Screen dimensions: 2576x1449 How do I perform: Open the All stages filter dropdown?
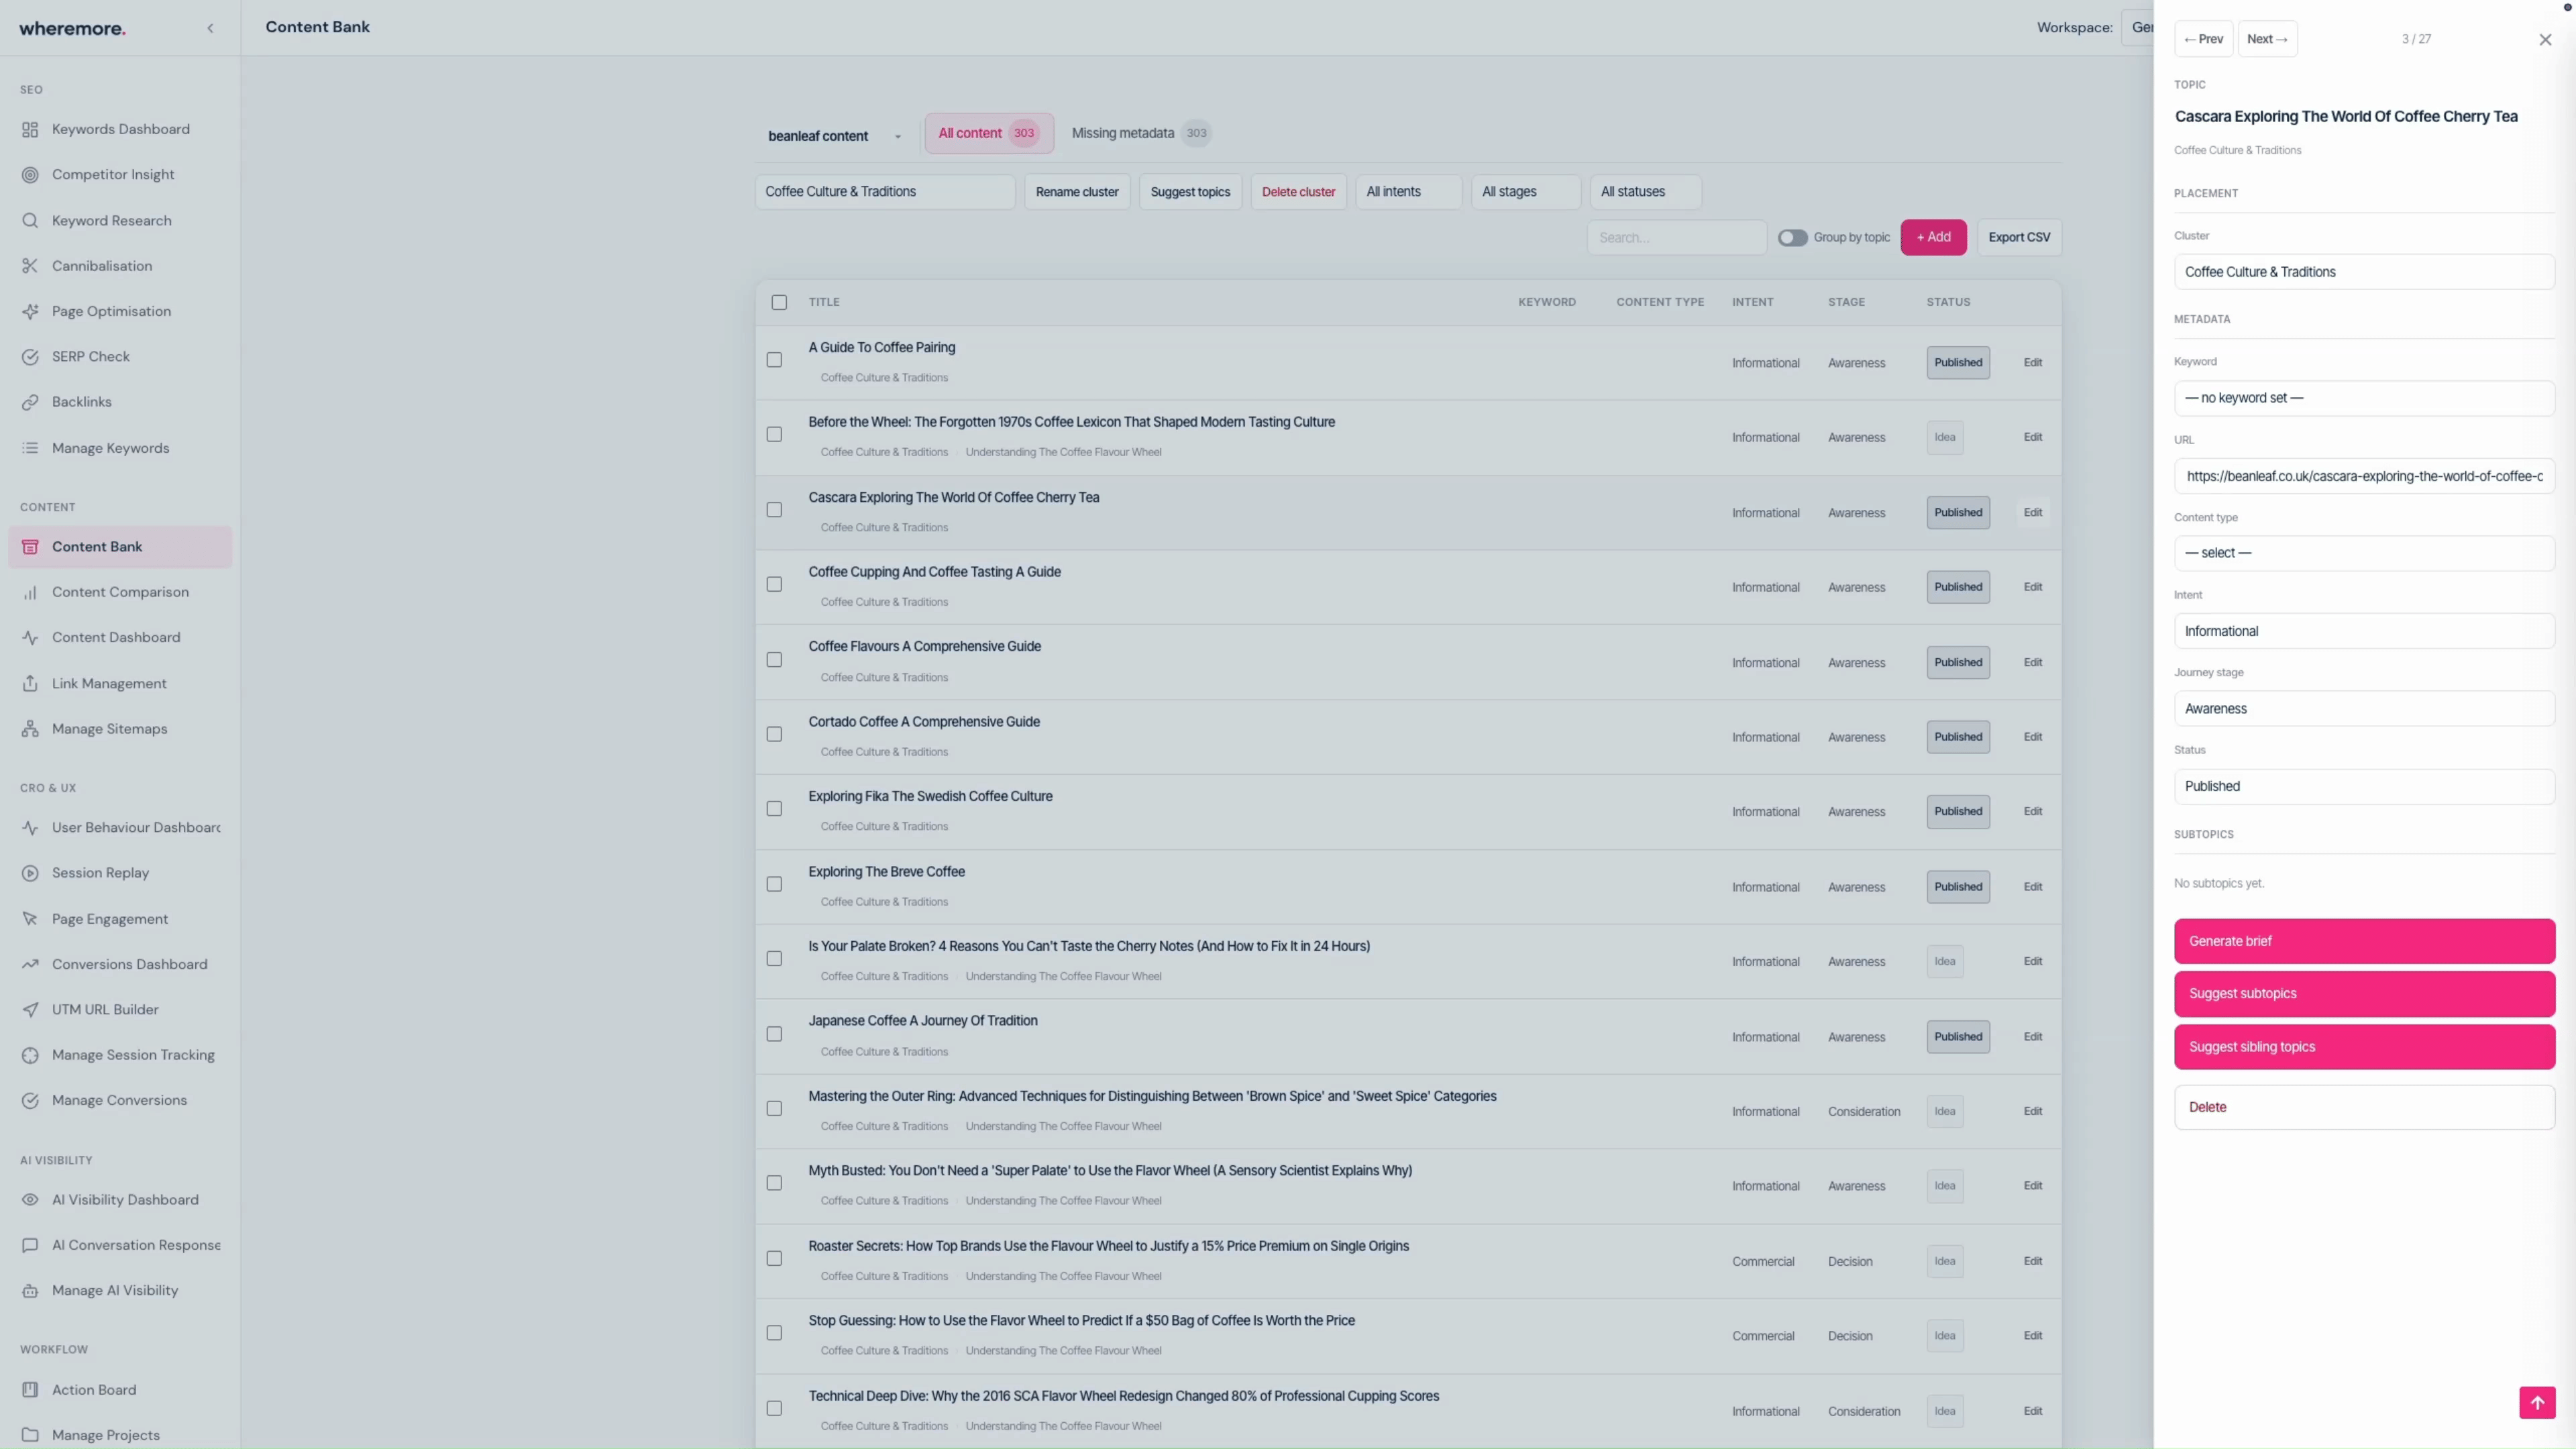pos(1526,191)
